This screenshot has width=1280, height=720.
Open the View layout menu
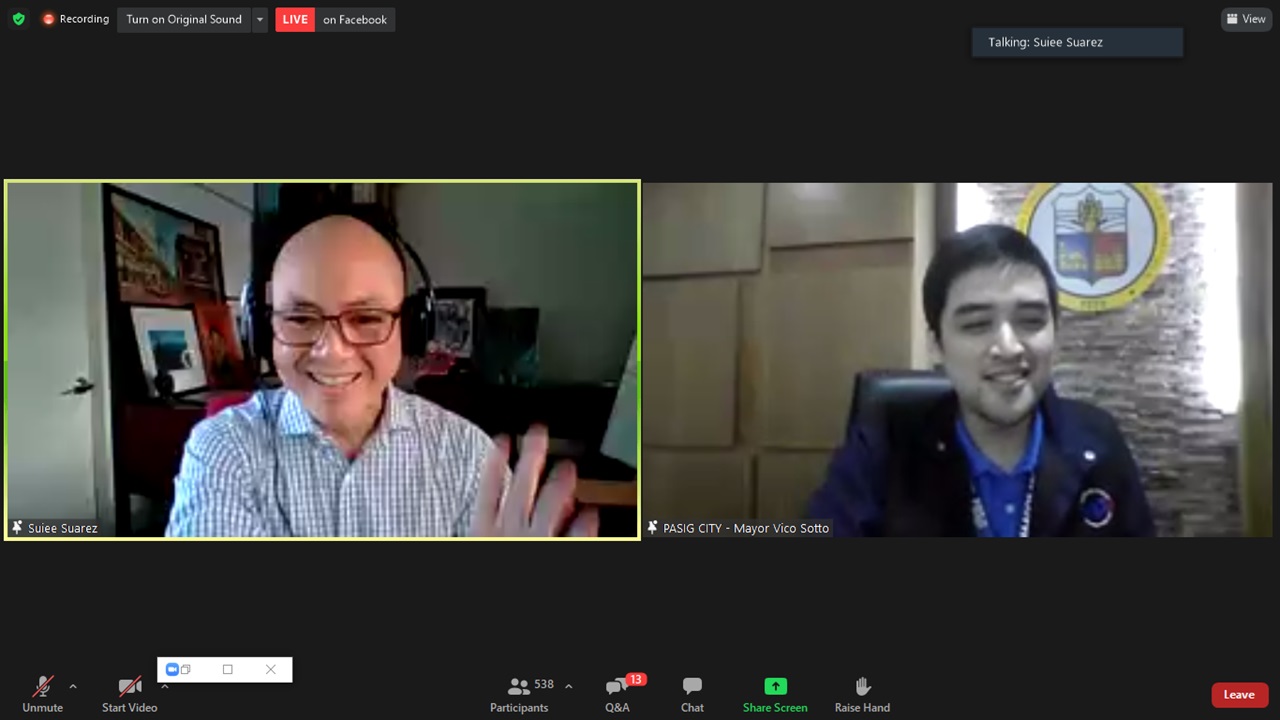coord(1246,19)
